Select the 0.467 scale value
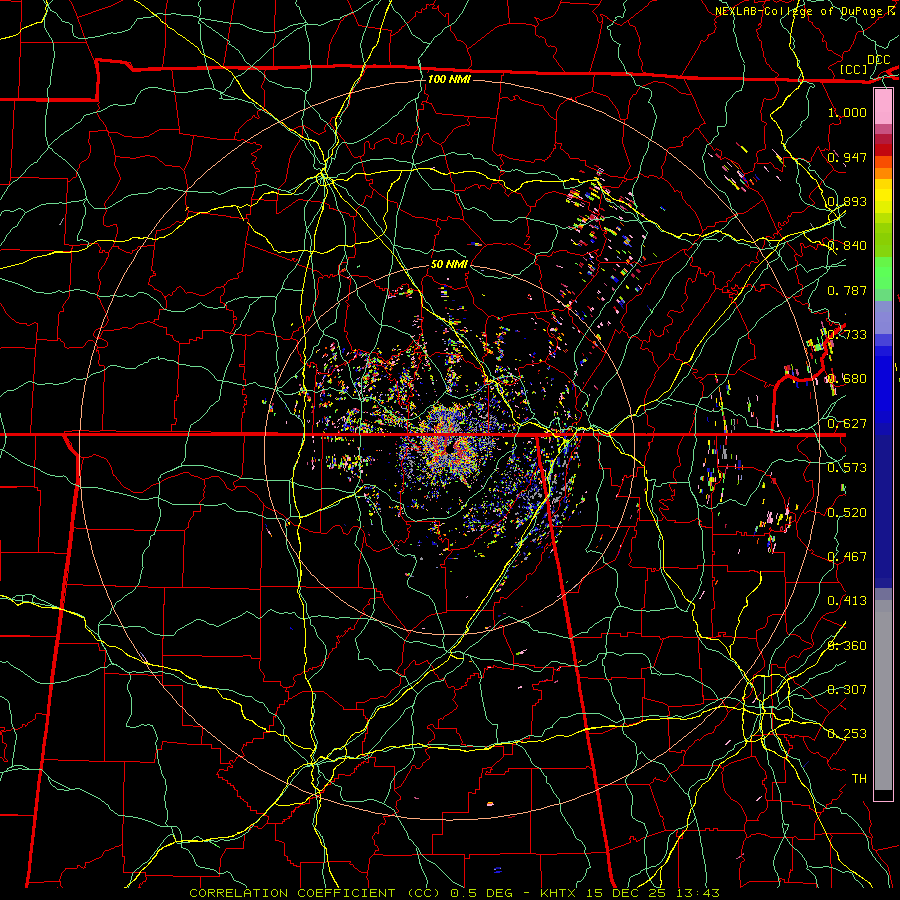The height and width of the screenshot is (900, 900). point(847,557)
